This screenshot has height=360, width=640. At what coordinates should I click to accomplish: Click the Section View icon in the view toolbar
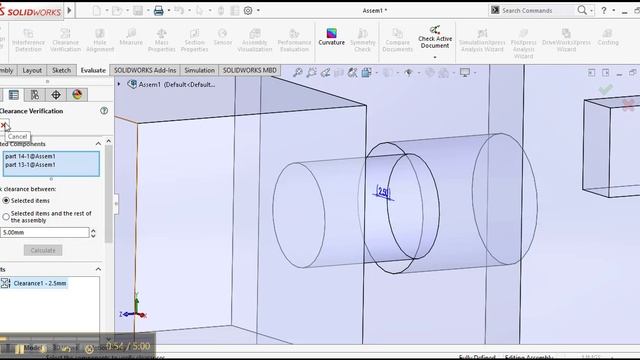tap(339, 73)
